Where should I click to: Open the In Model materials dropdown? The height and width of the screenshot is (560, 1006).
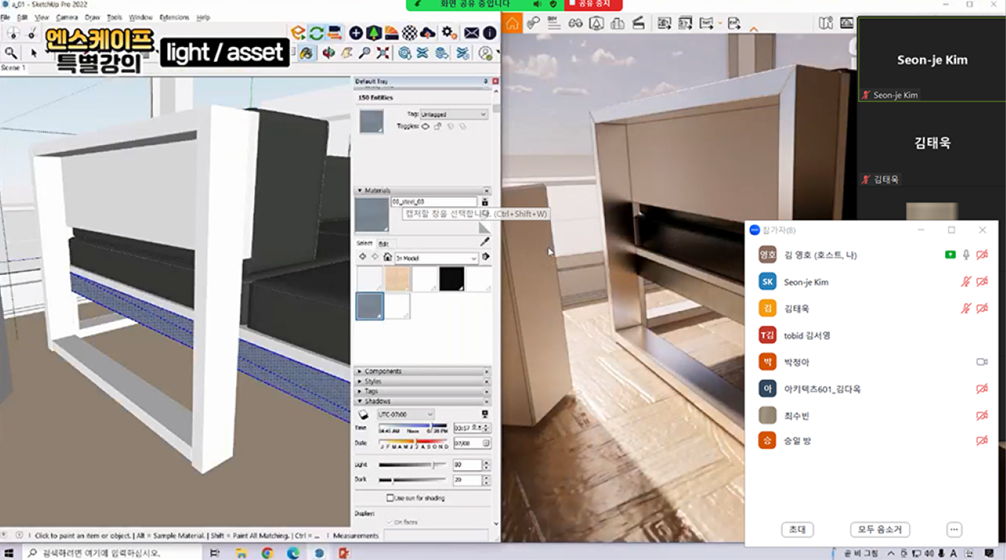(436, 258)
